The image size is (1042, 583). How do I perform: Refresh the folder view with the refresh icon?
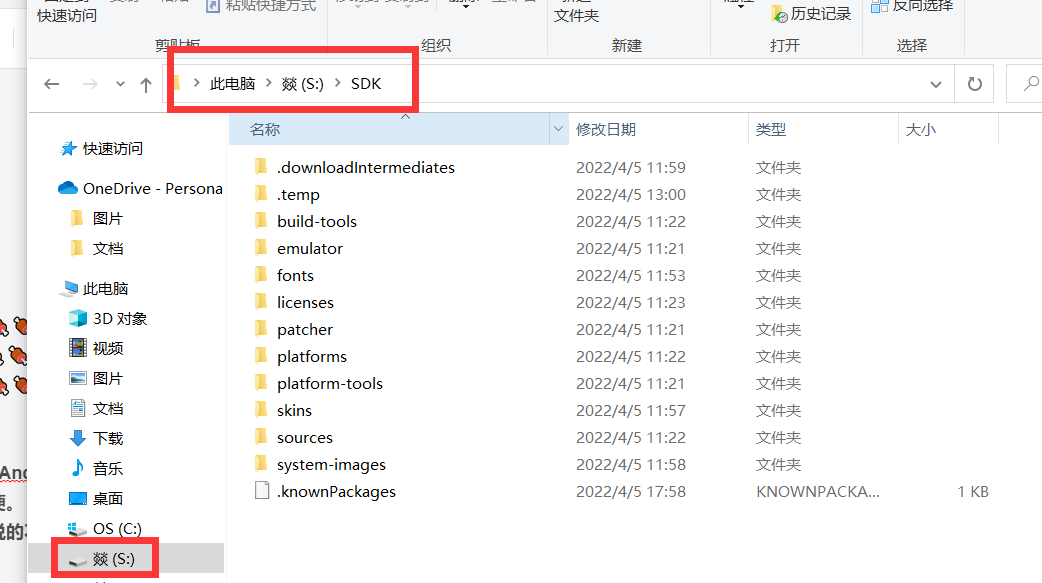974,84
